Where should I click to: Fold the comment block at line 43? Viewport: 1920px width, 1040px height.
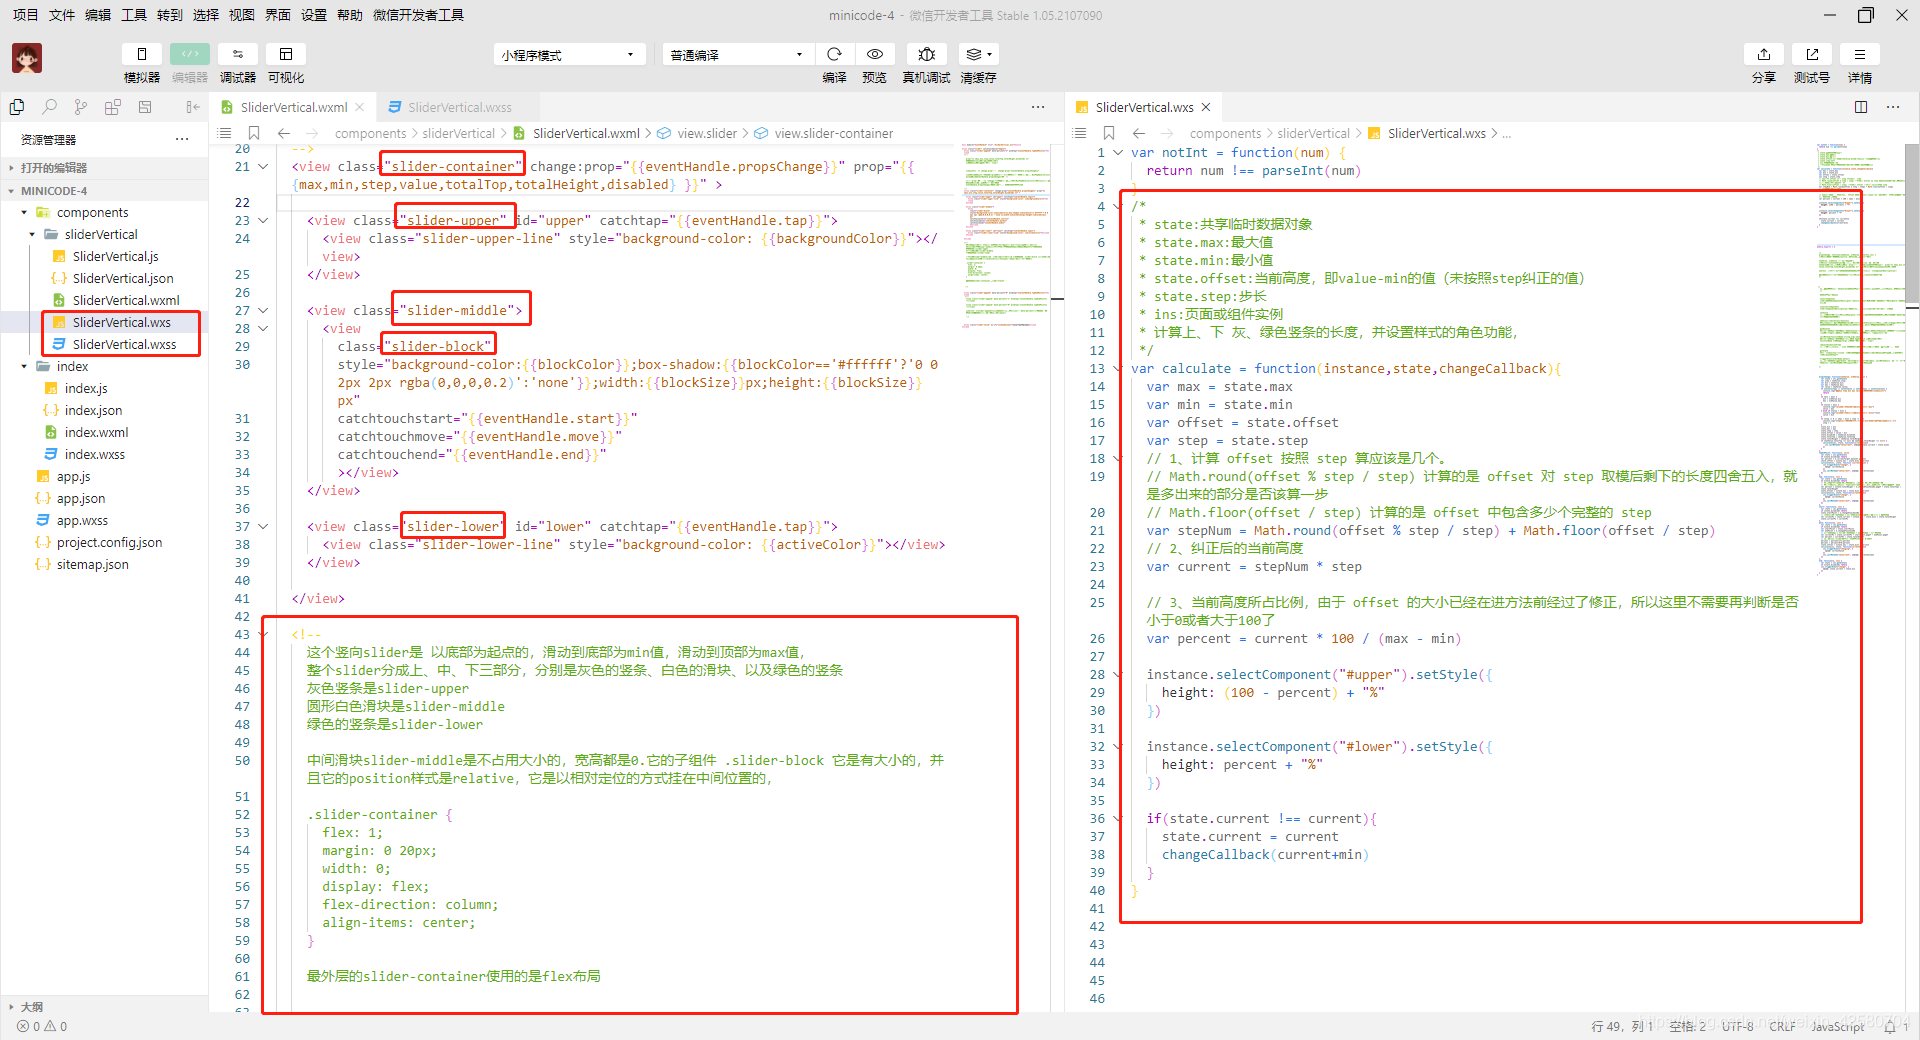[263, 635]
